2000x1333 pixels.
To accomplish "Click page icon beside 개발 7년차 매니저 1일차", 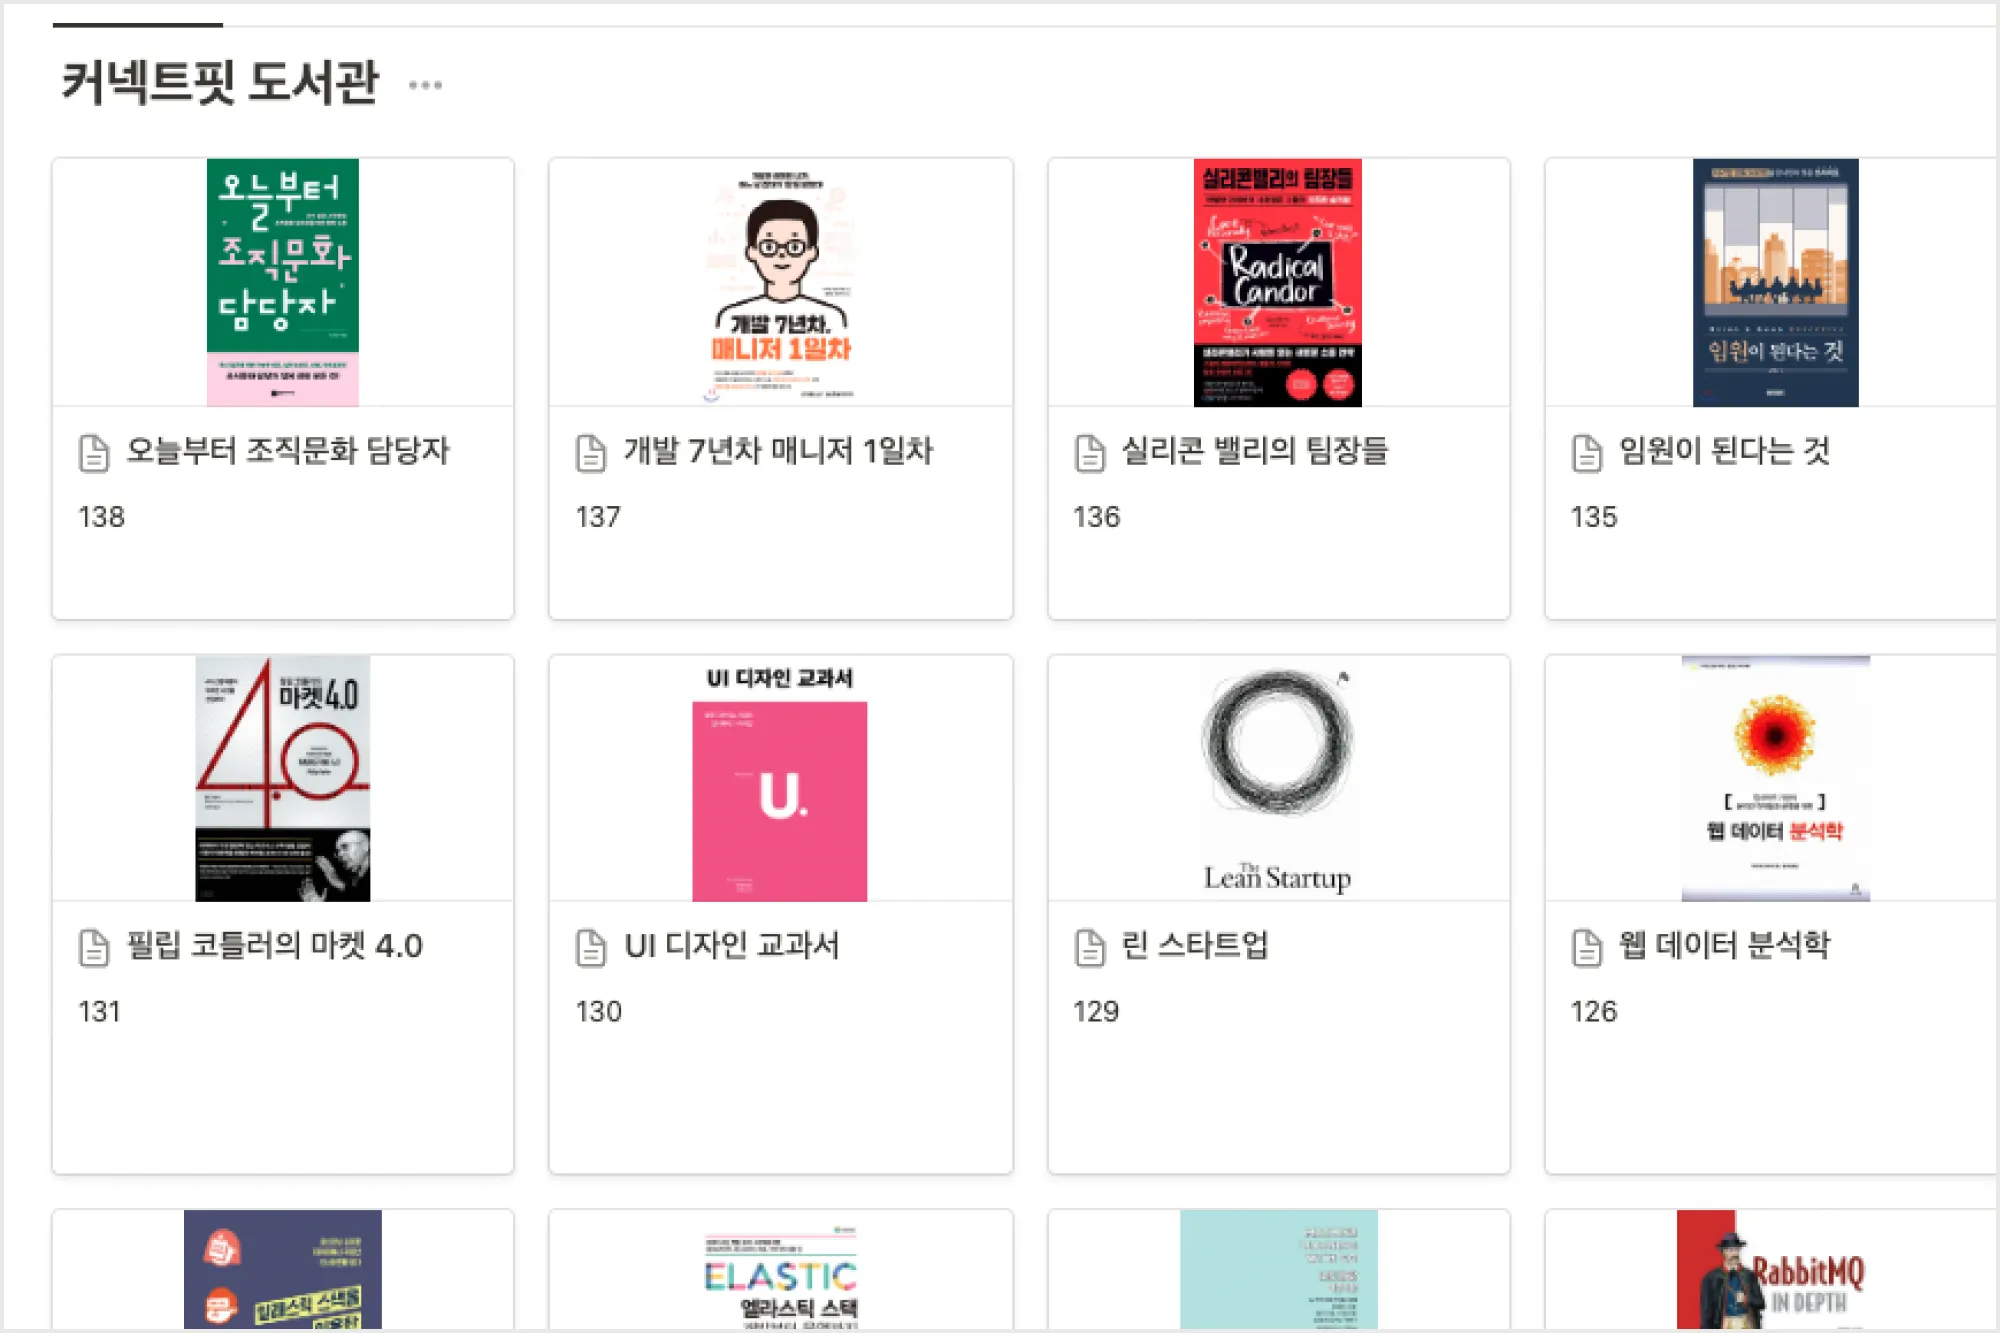I will [591, 452].
